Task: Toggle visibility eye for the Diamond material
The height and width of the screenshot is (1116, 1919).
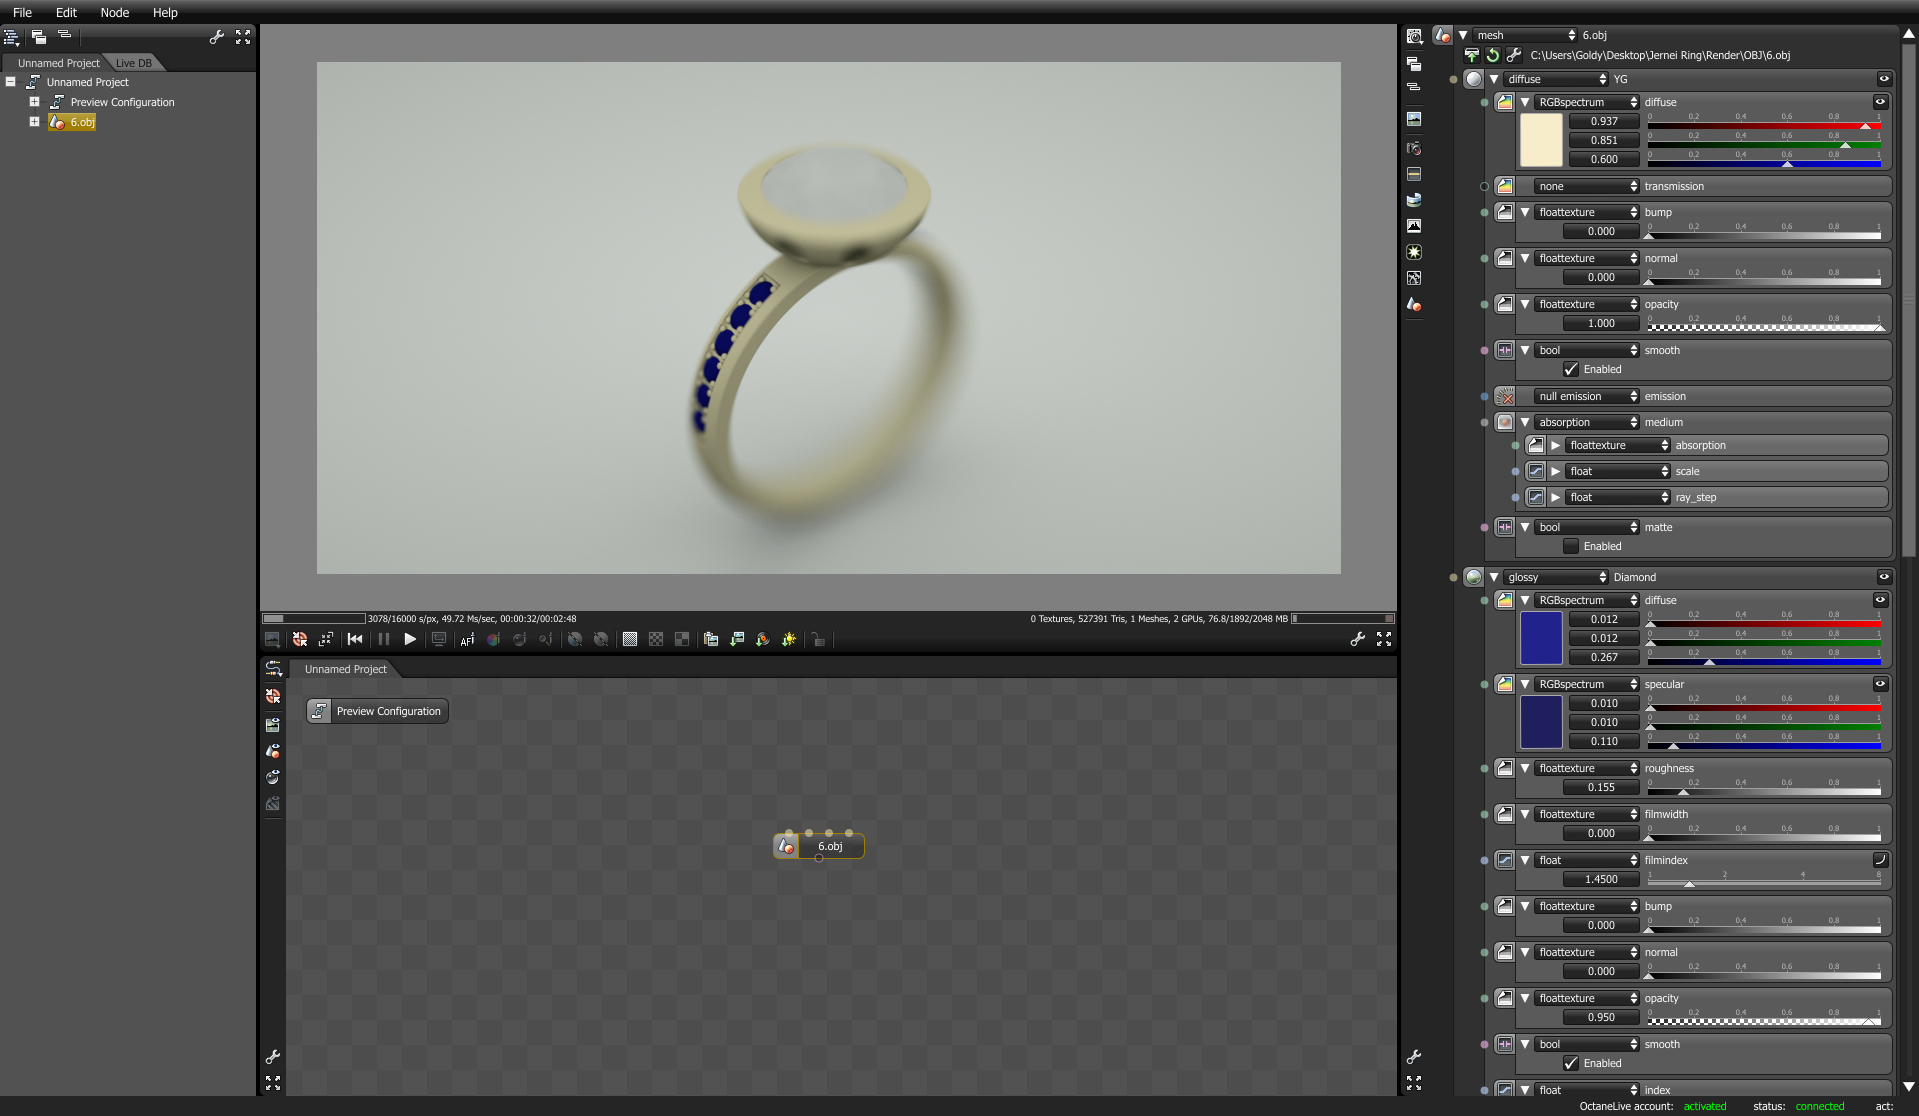Action: pyautogui.click(x=1884, y=577)
